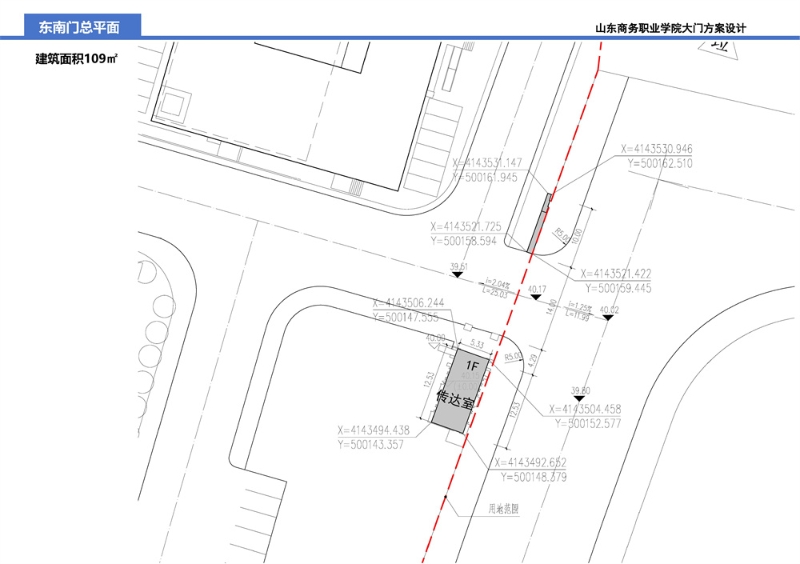Select the gray 传达室 building block

[460, 390]
